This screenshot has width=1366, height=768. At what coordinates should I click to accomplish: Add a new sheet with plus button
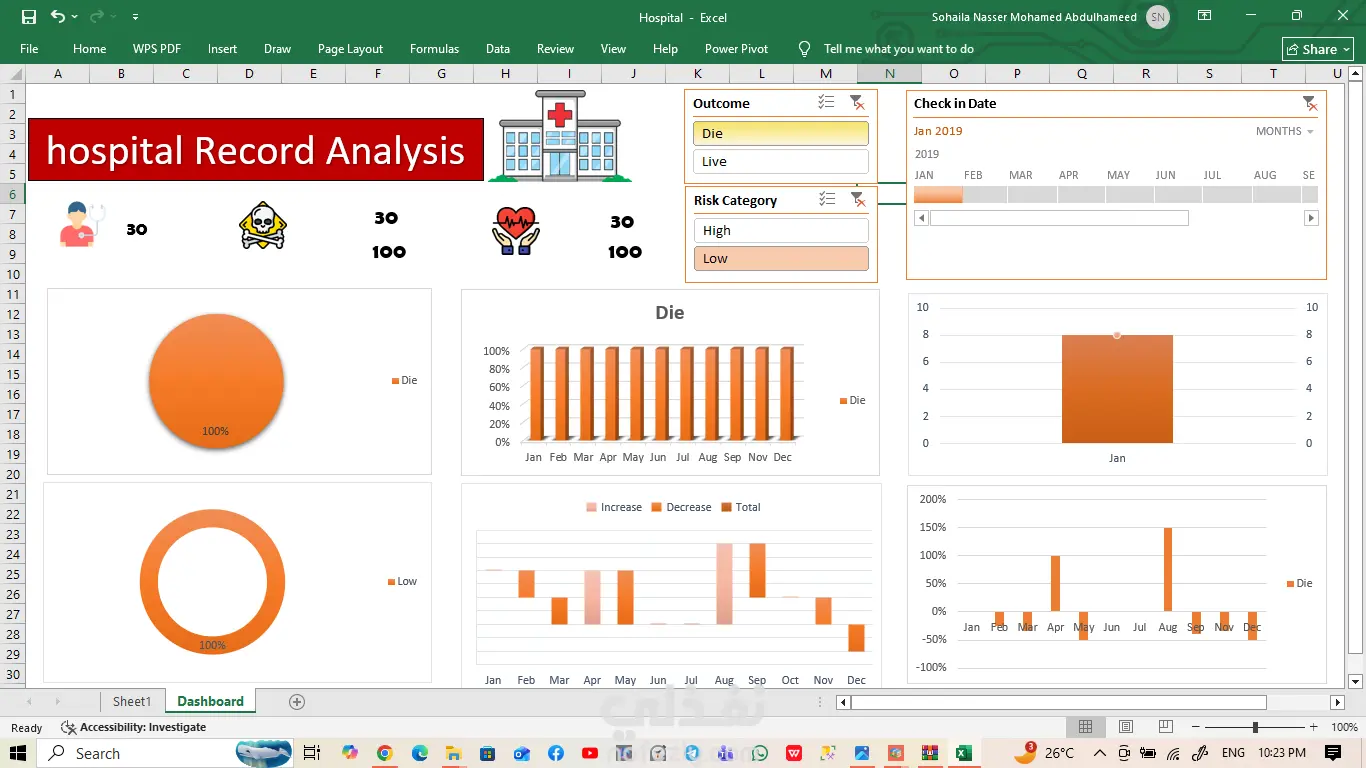[x=297, y=702]
